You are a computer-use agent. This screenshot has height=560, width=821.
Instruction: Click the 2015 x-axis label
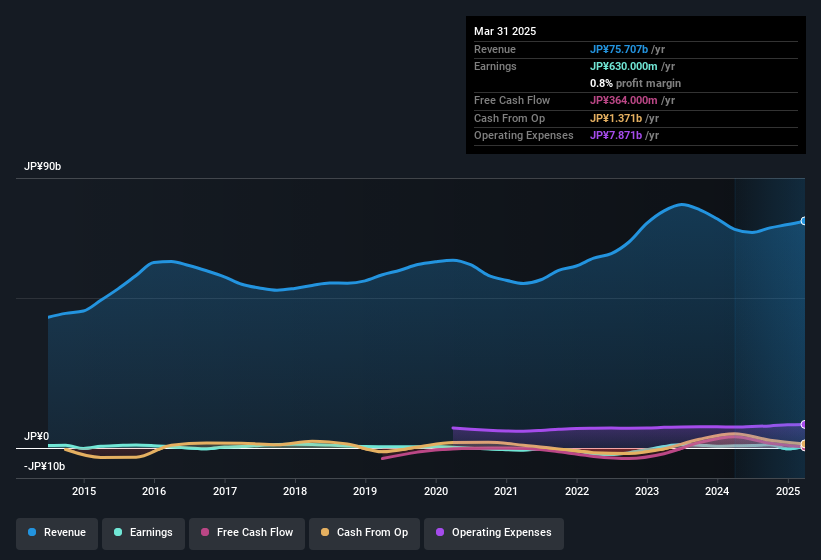coord(84,491)
